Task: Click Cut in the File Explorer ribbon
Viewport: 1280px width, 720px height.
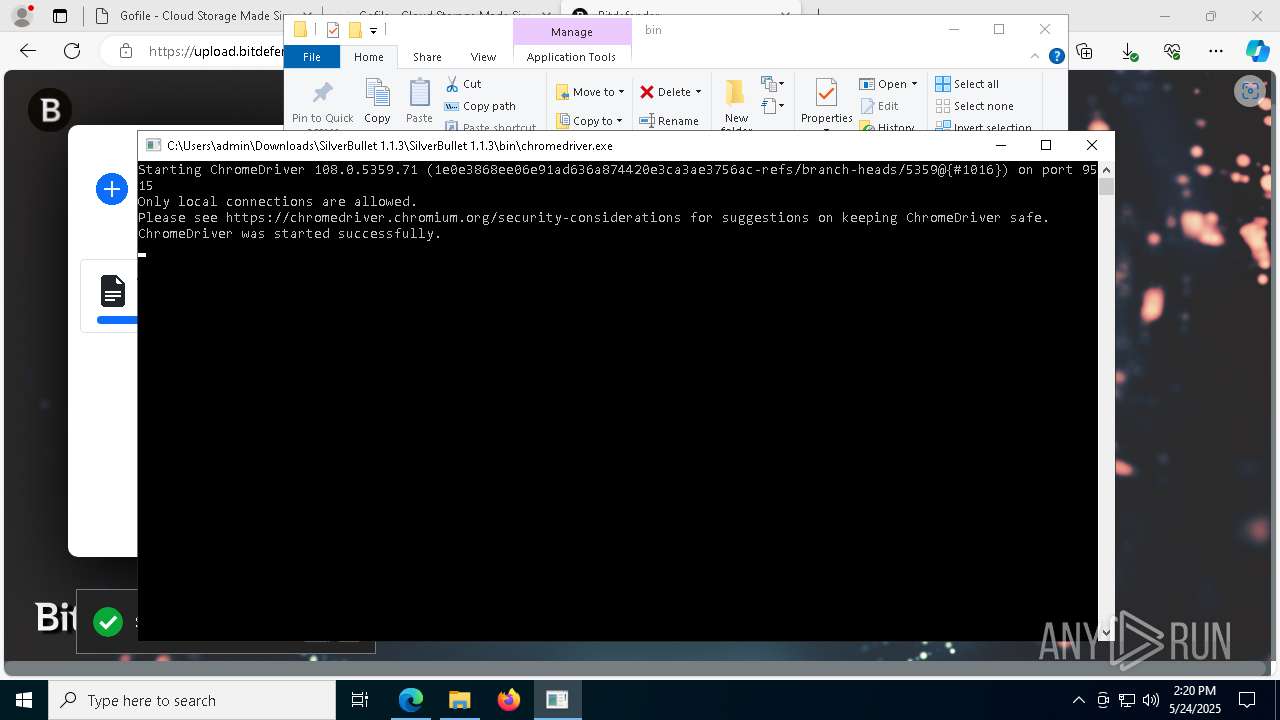Action: point(463,84)
